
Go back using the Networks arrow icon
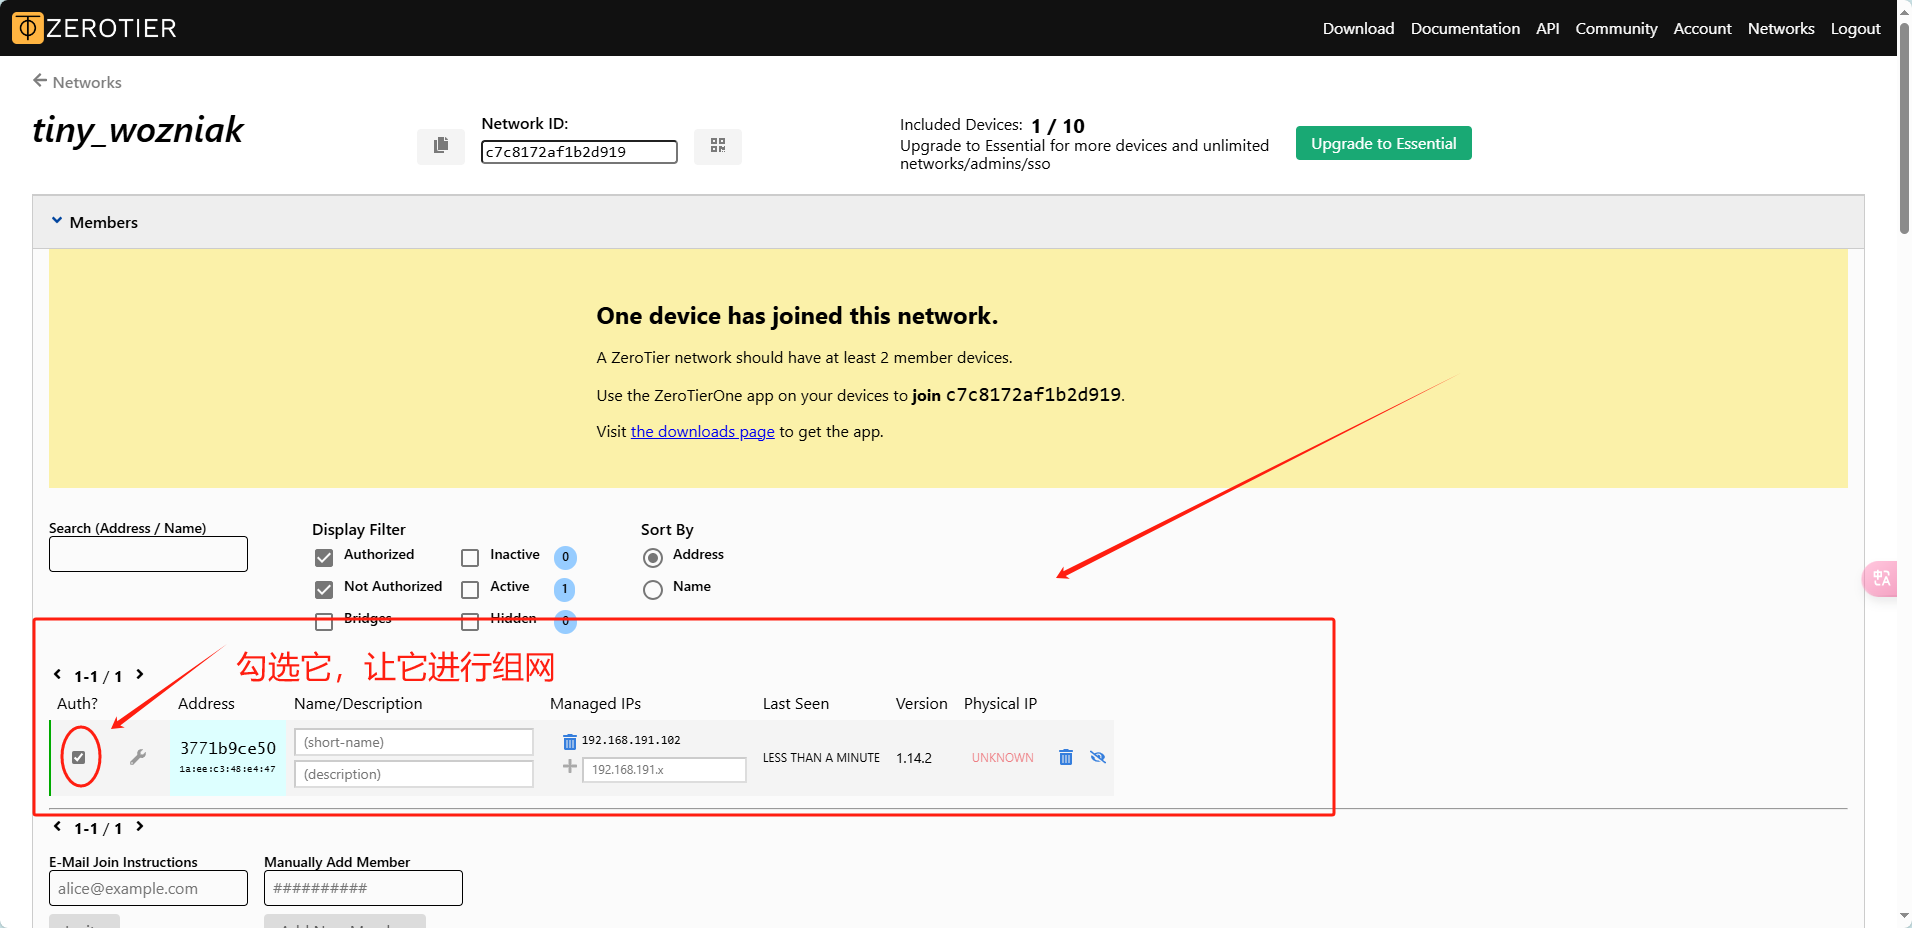coord(40,80)
